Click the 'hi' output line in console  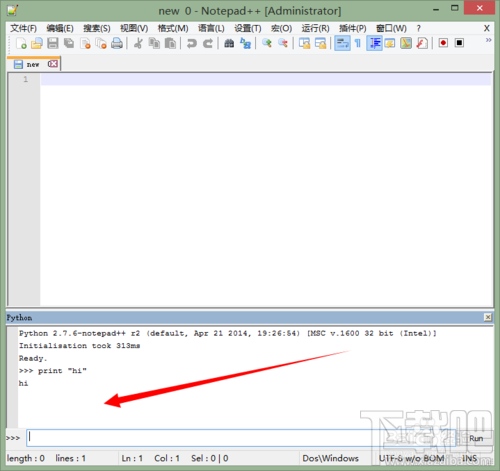(x=23, y=383)
